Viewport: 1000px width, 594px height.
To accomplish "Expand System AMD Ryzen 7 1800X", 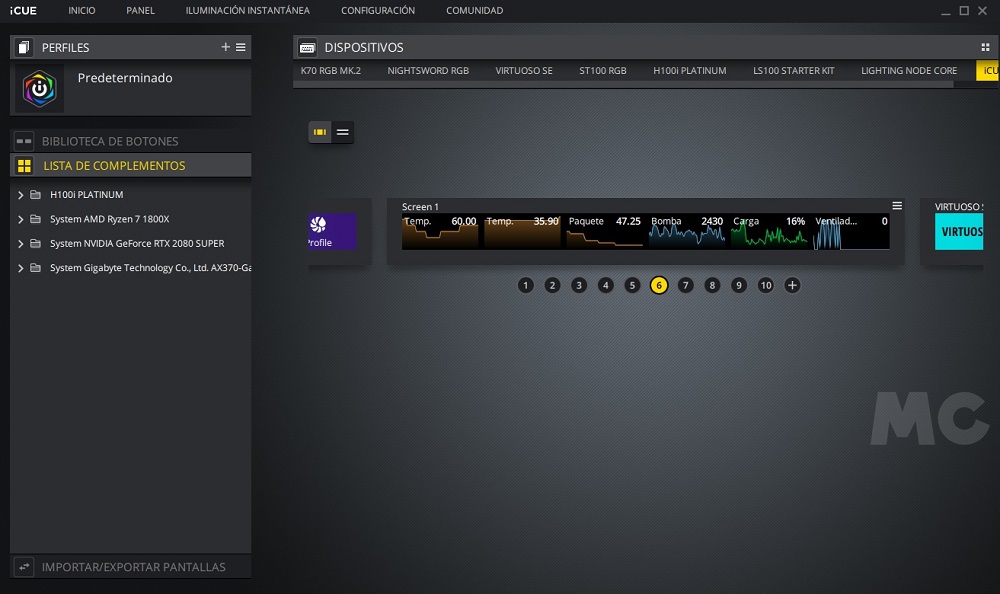I will point(21,219).
